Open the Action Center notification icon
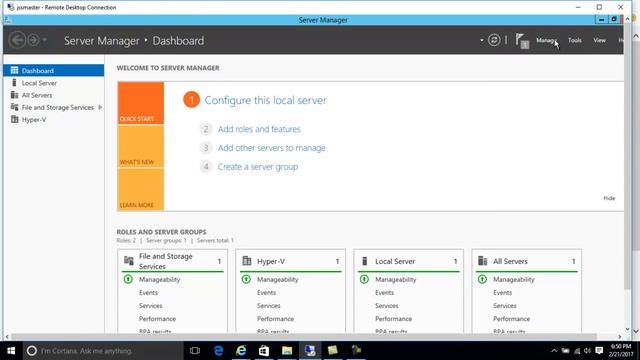Viewport: 640px width, 360px height. 599,351
